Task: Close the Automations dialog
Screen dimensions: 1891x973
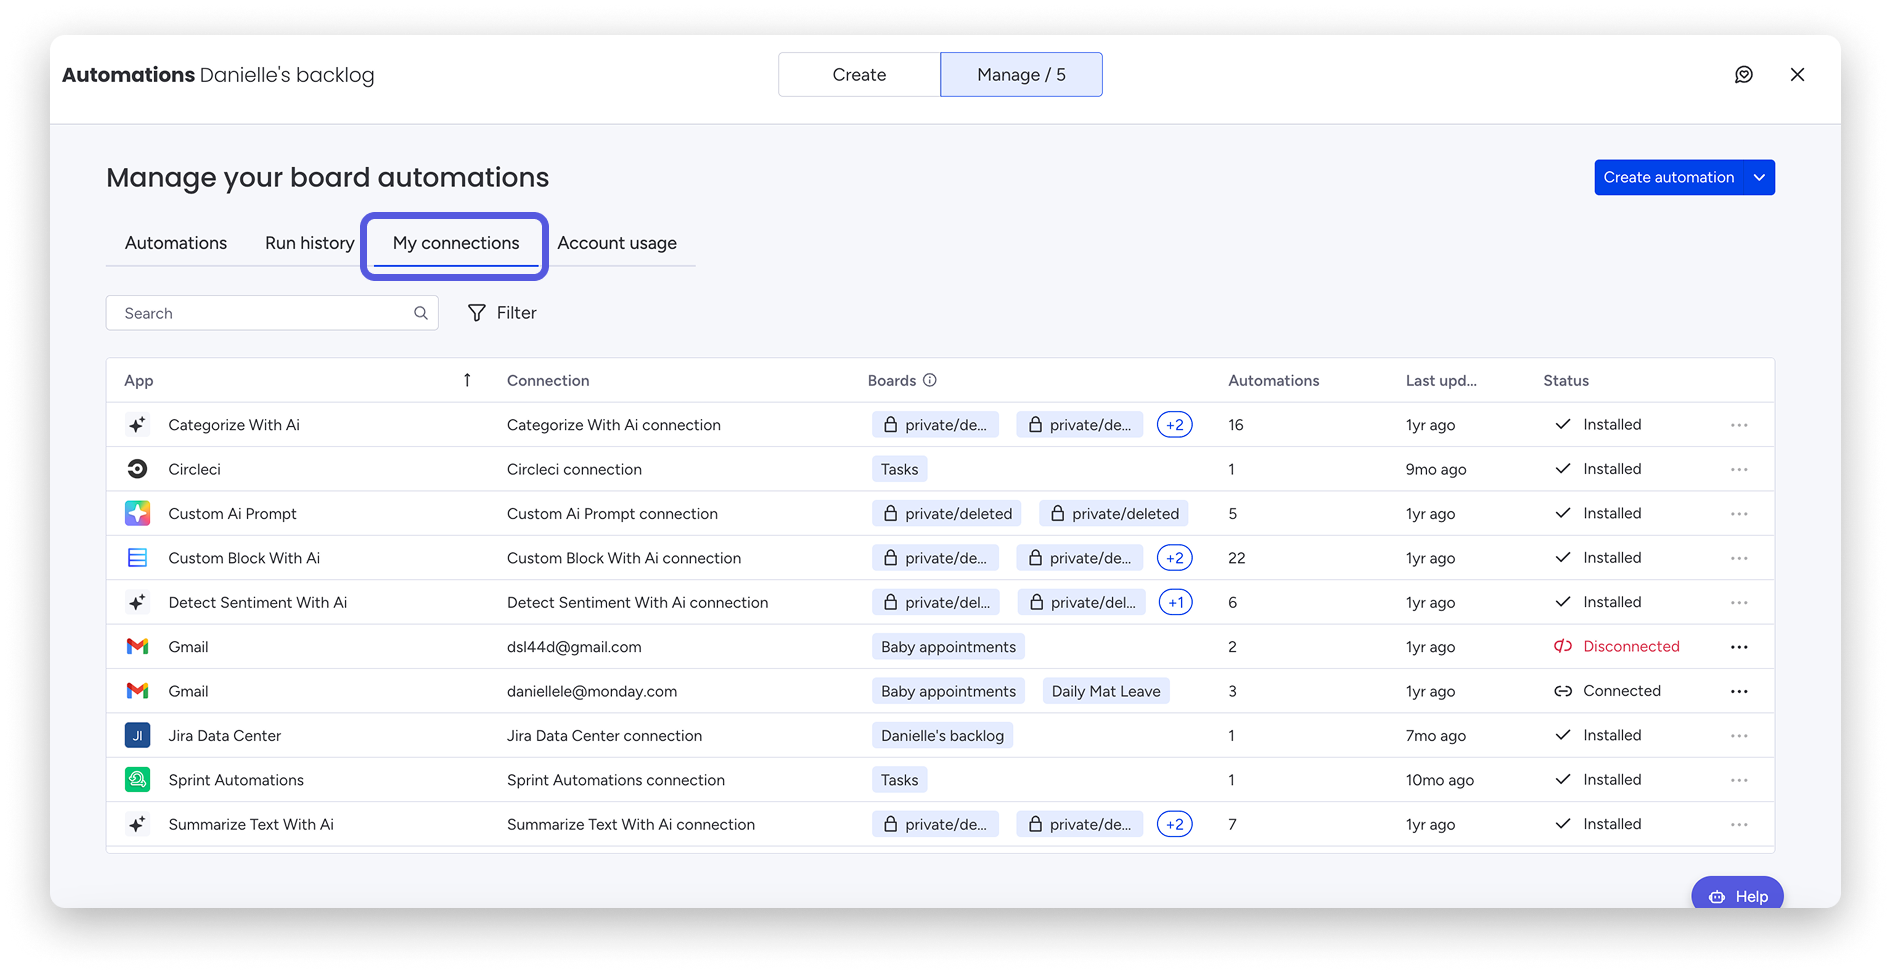Action: click(1797, 75)
